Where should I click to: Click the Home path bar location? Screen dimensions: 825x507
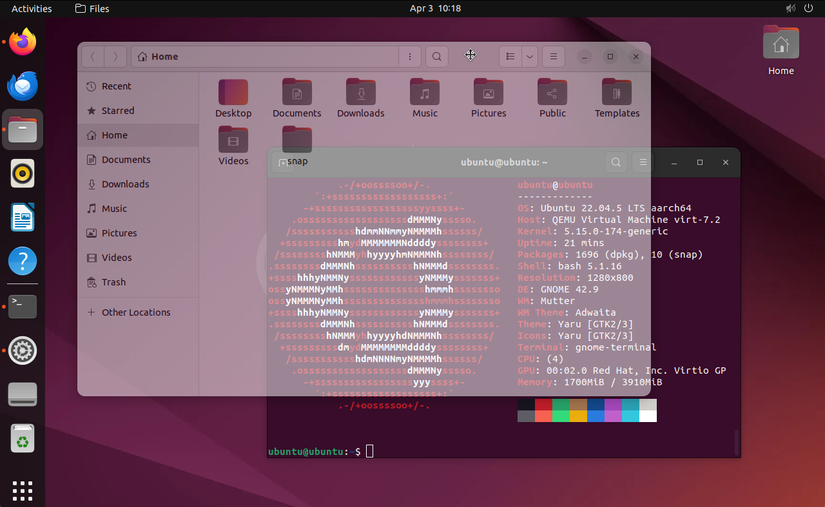pos(158,56)
